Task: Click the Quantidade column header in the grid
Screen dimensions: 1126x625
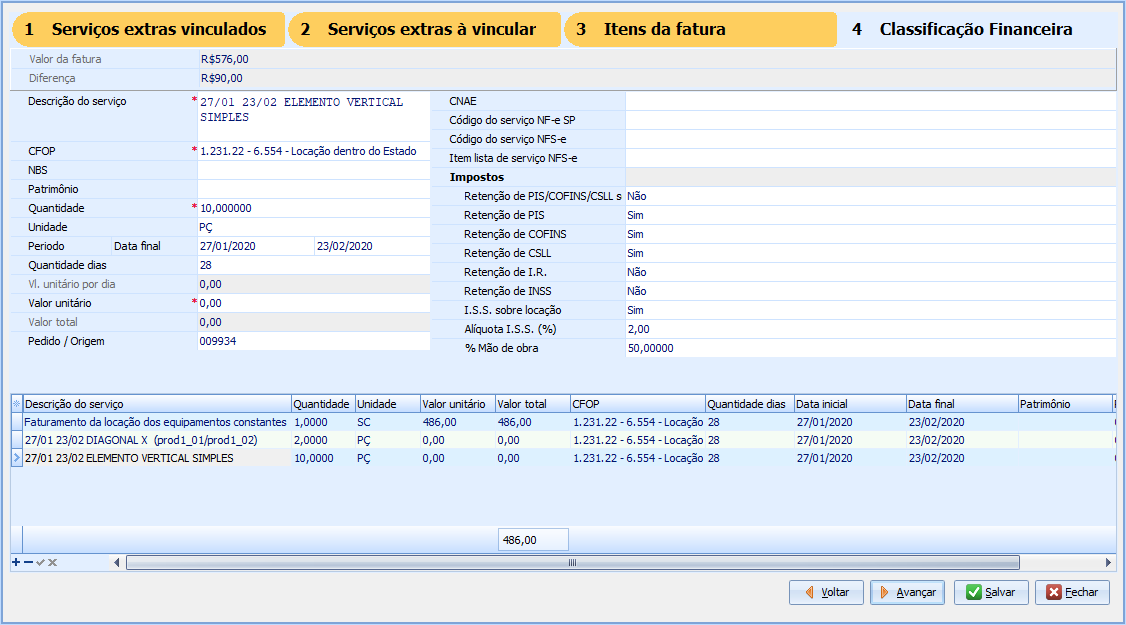Action: (x=323, y=404)
